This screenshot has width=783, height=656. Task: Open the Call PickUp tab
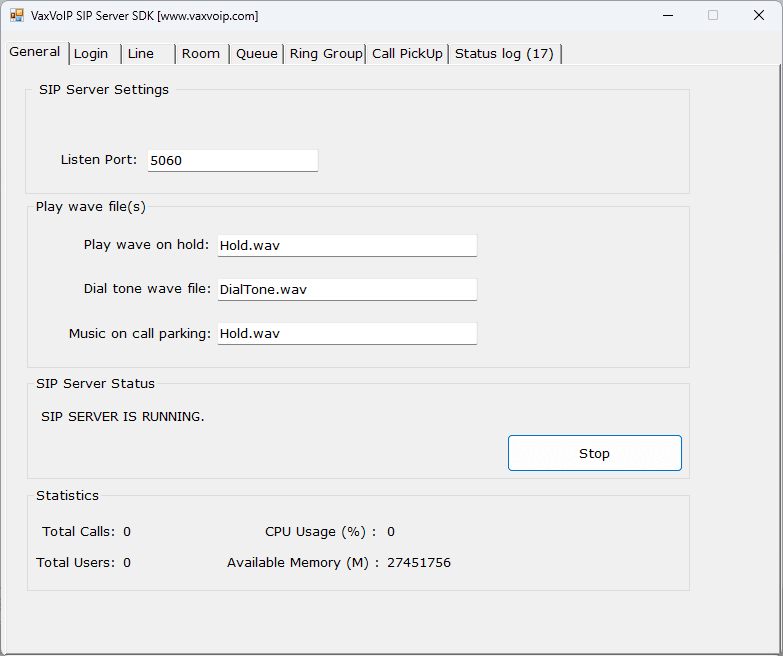pos(407,54)
